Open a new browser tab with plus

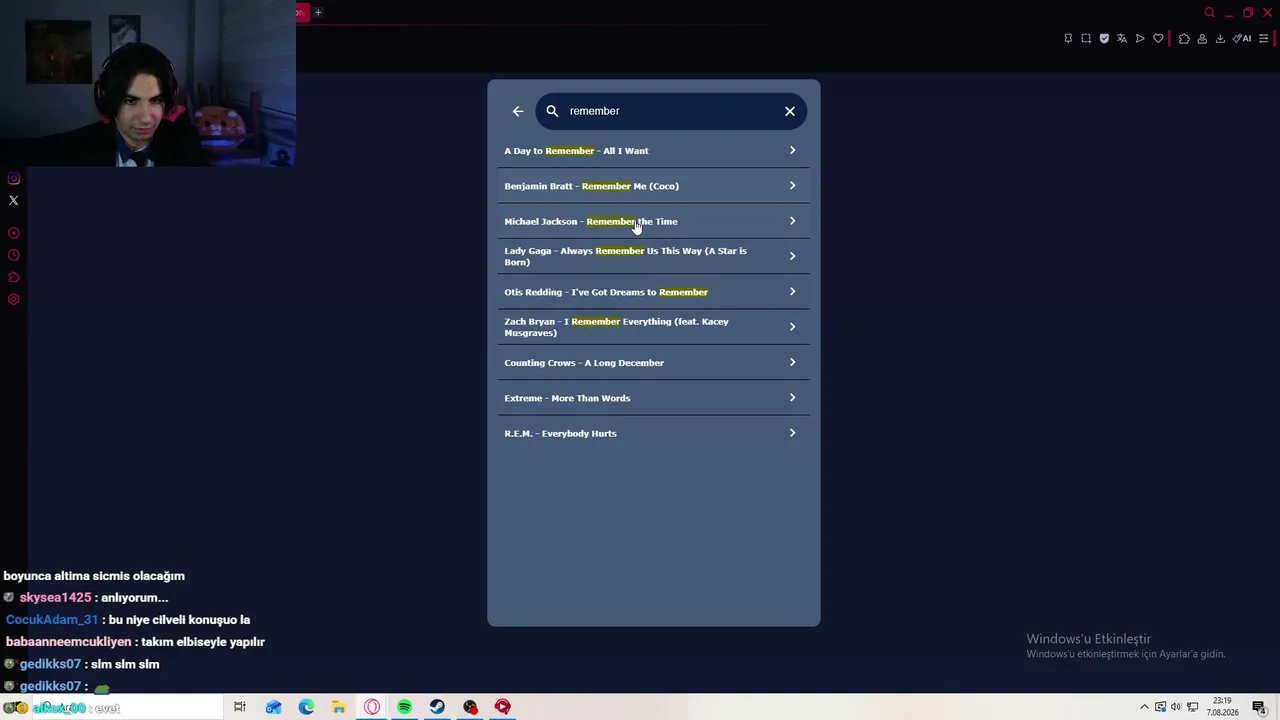pyautogui.click(x=318, y=12)
